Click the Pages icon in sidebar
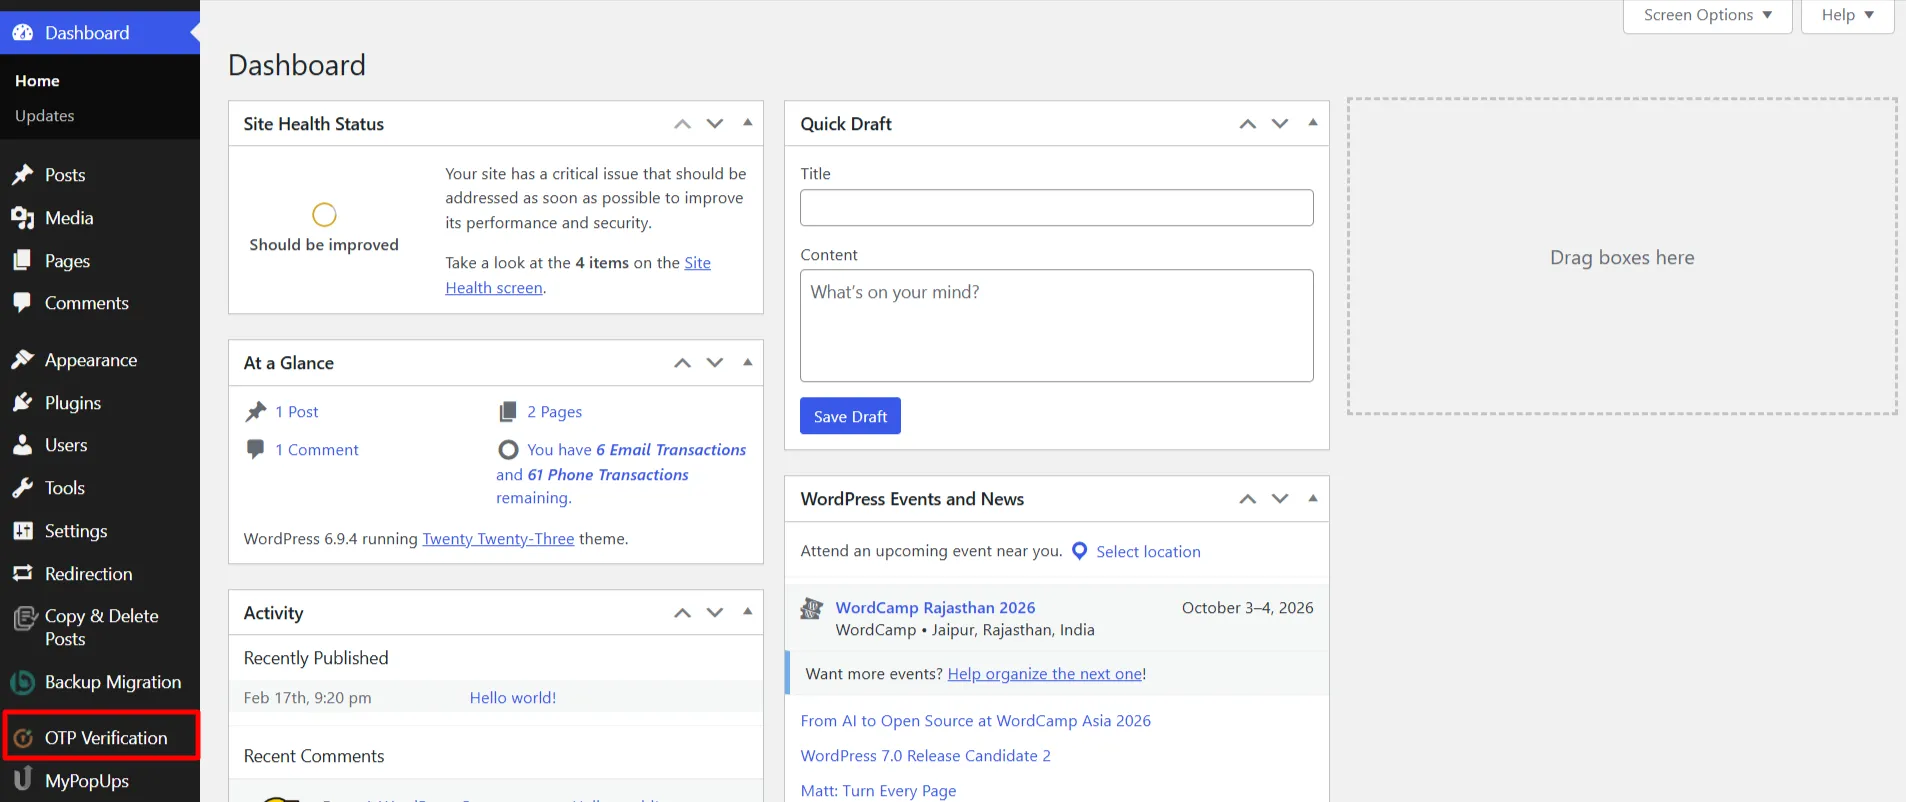Viewport: 1906px width, 802px height. [23, 261]
